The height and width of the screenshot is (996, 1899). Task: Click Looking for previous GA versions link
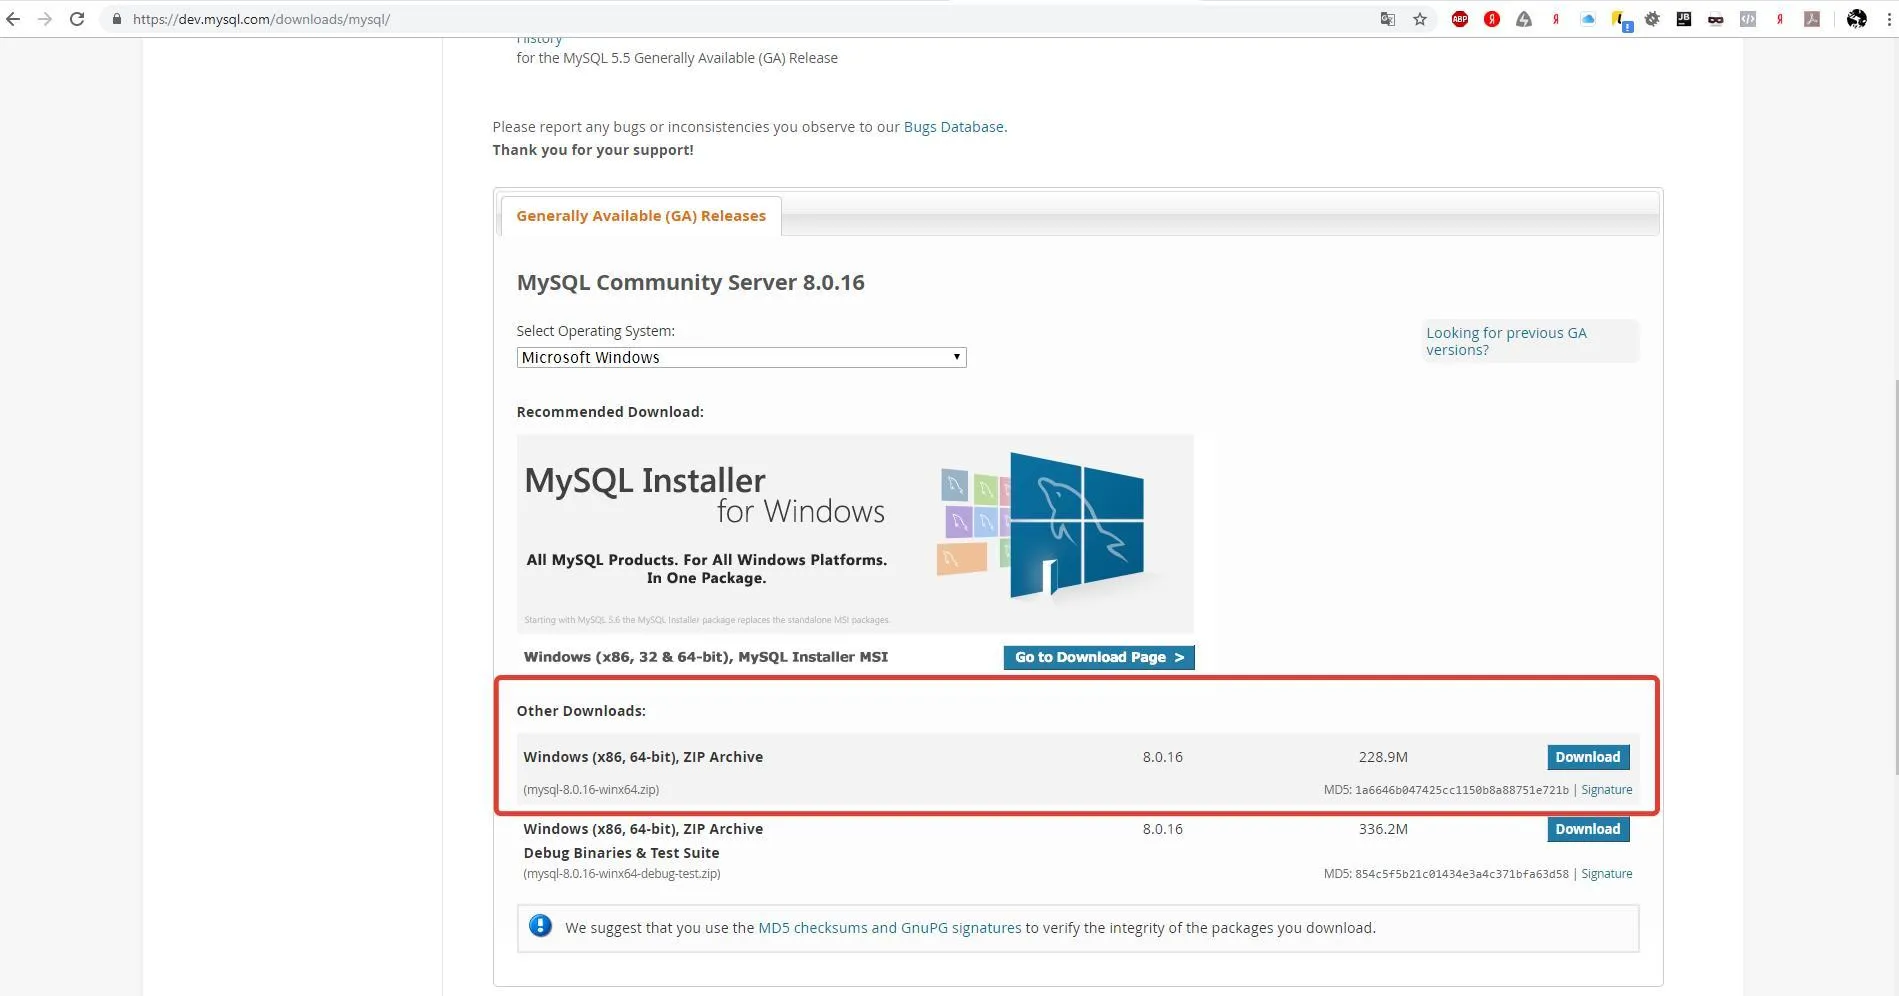(x=1505, y=341)
